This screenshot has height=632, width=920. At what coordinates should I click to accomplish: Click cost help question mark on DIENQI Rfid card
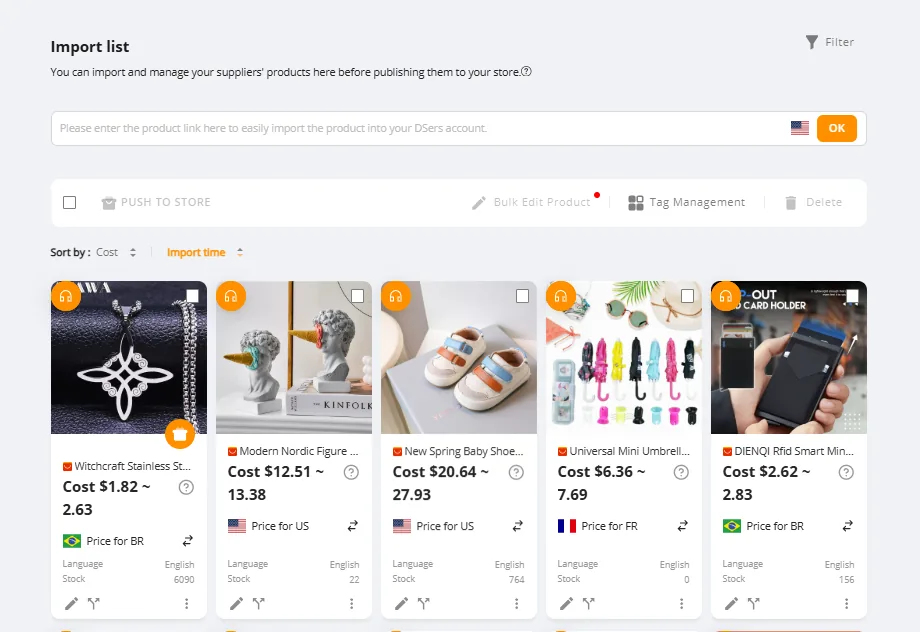pyautogui.click(x=846, y=472)
